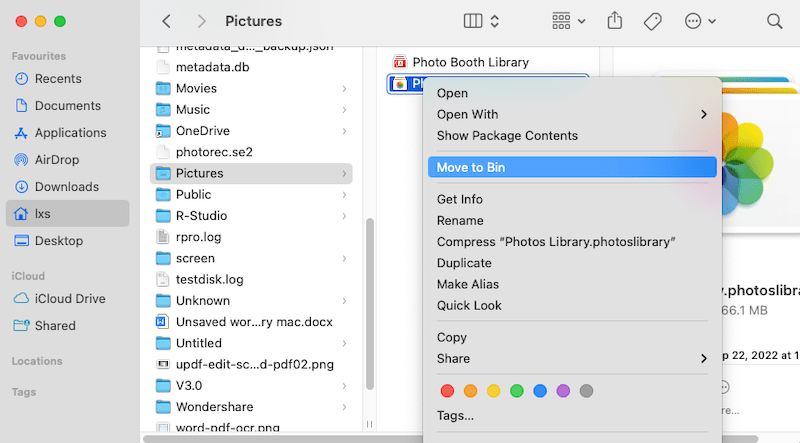Expand the Movies folder chevron
The height and width of the screenshot is (443, 800).
coord(344,88)
